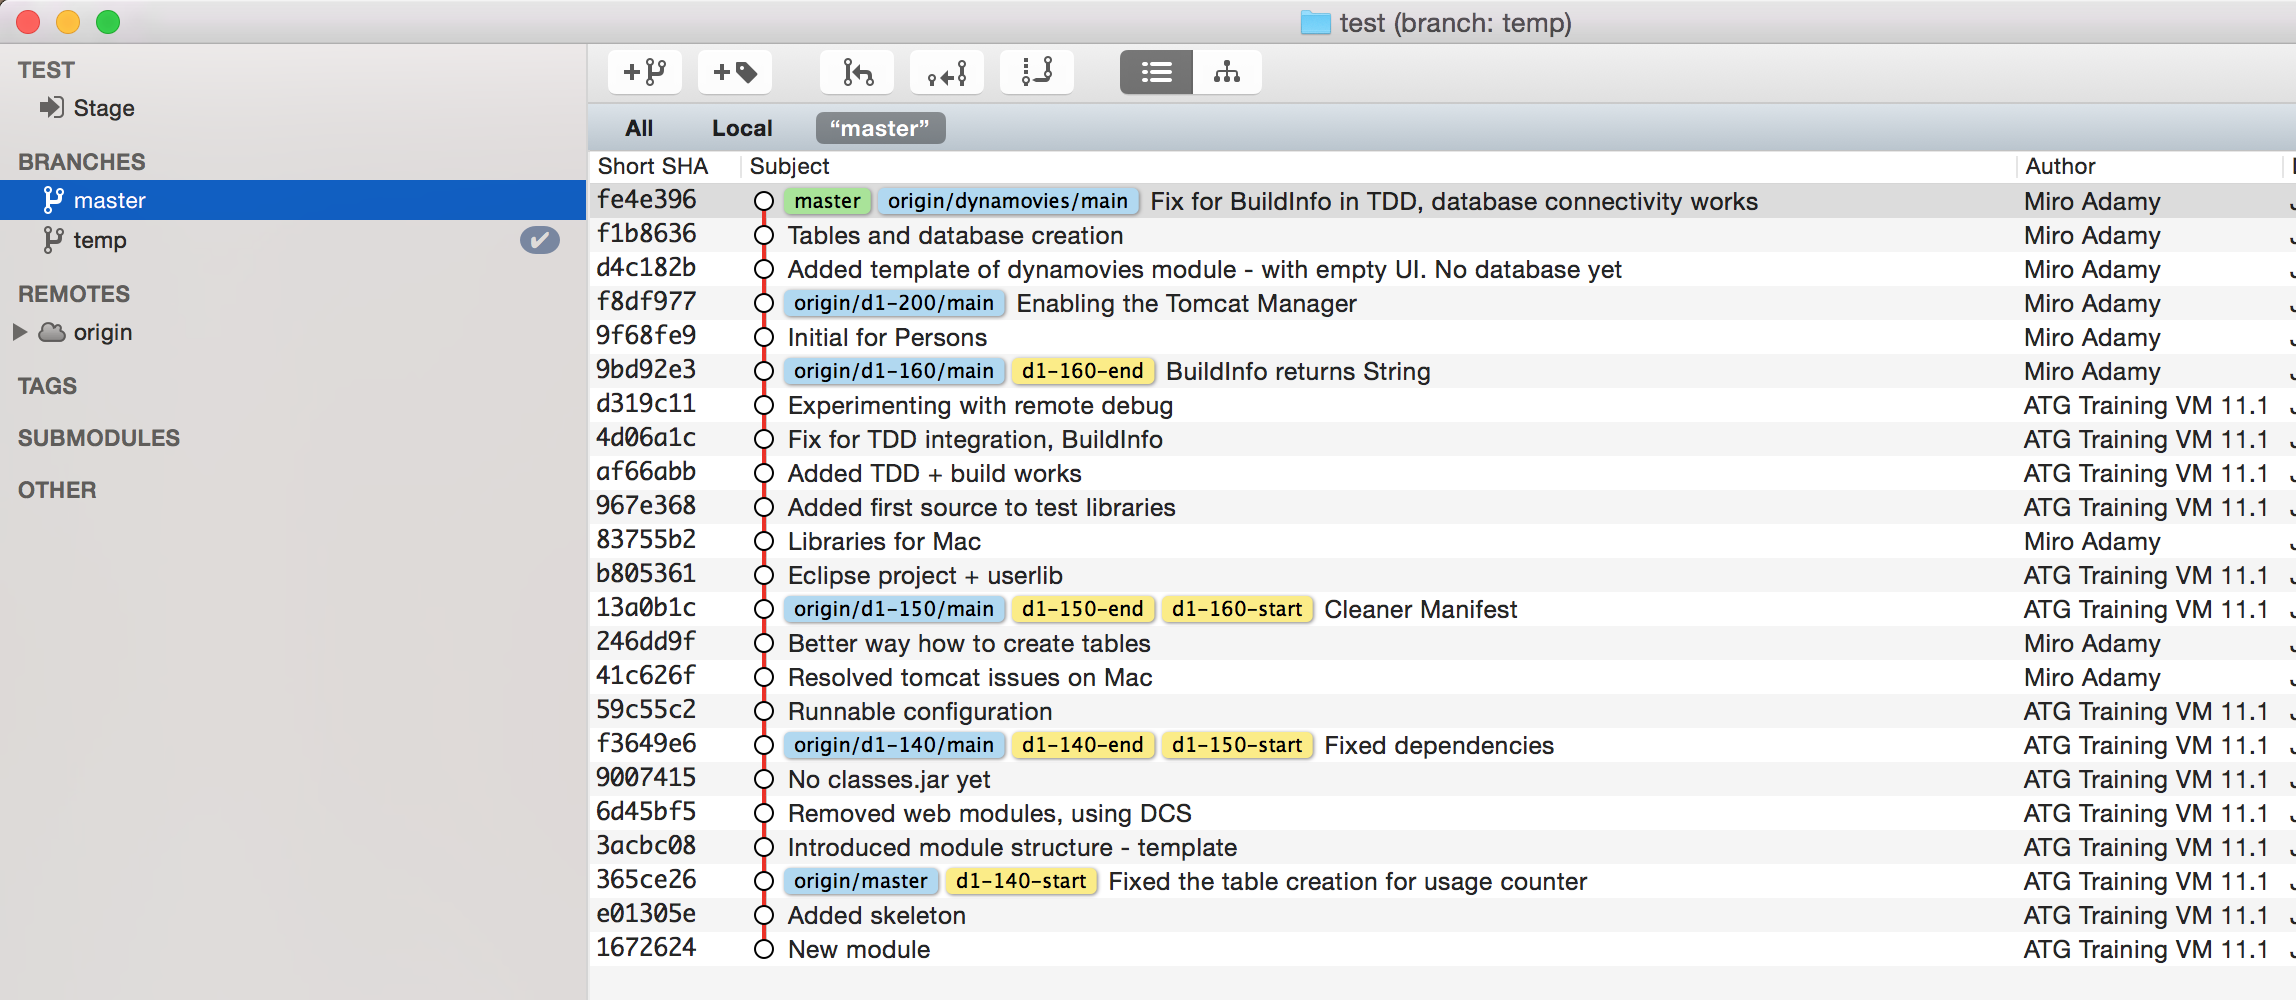
Task: Switch to the All commits tab
Action: point(638,127)
